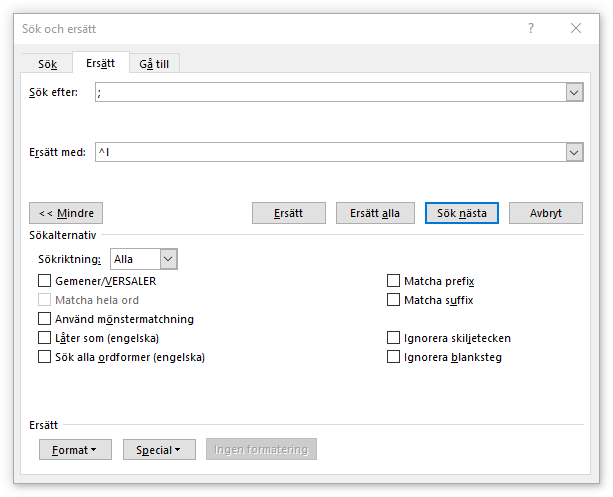Toggle the Ignorera skiljetecken checkbox
The image size is (613, 497).
click(x=393, y=338)
